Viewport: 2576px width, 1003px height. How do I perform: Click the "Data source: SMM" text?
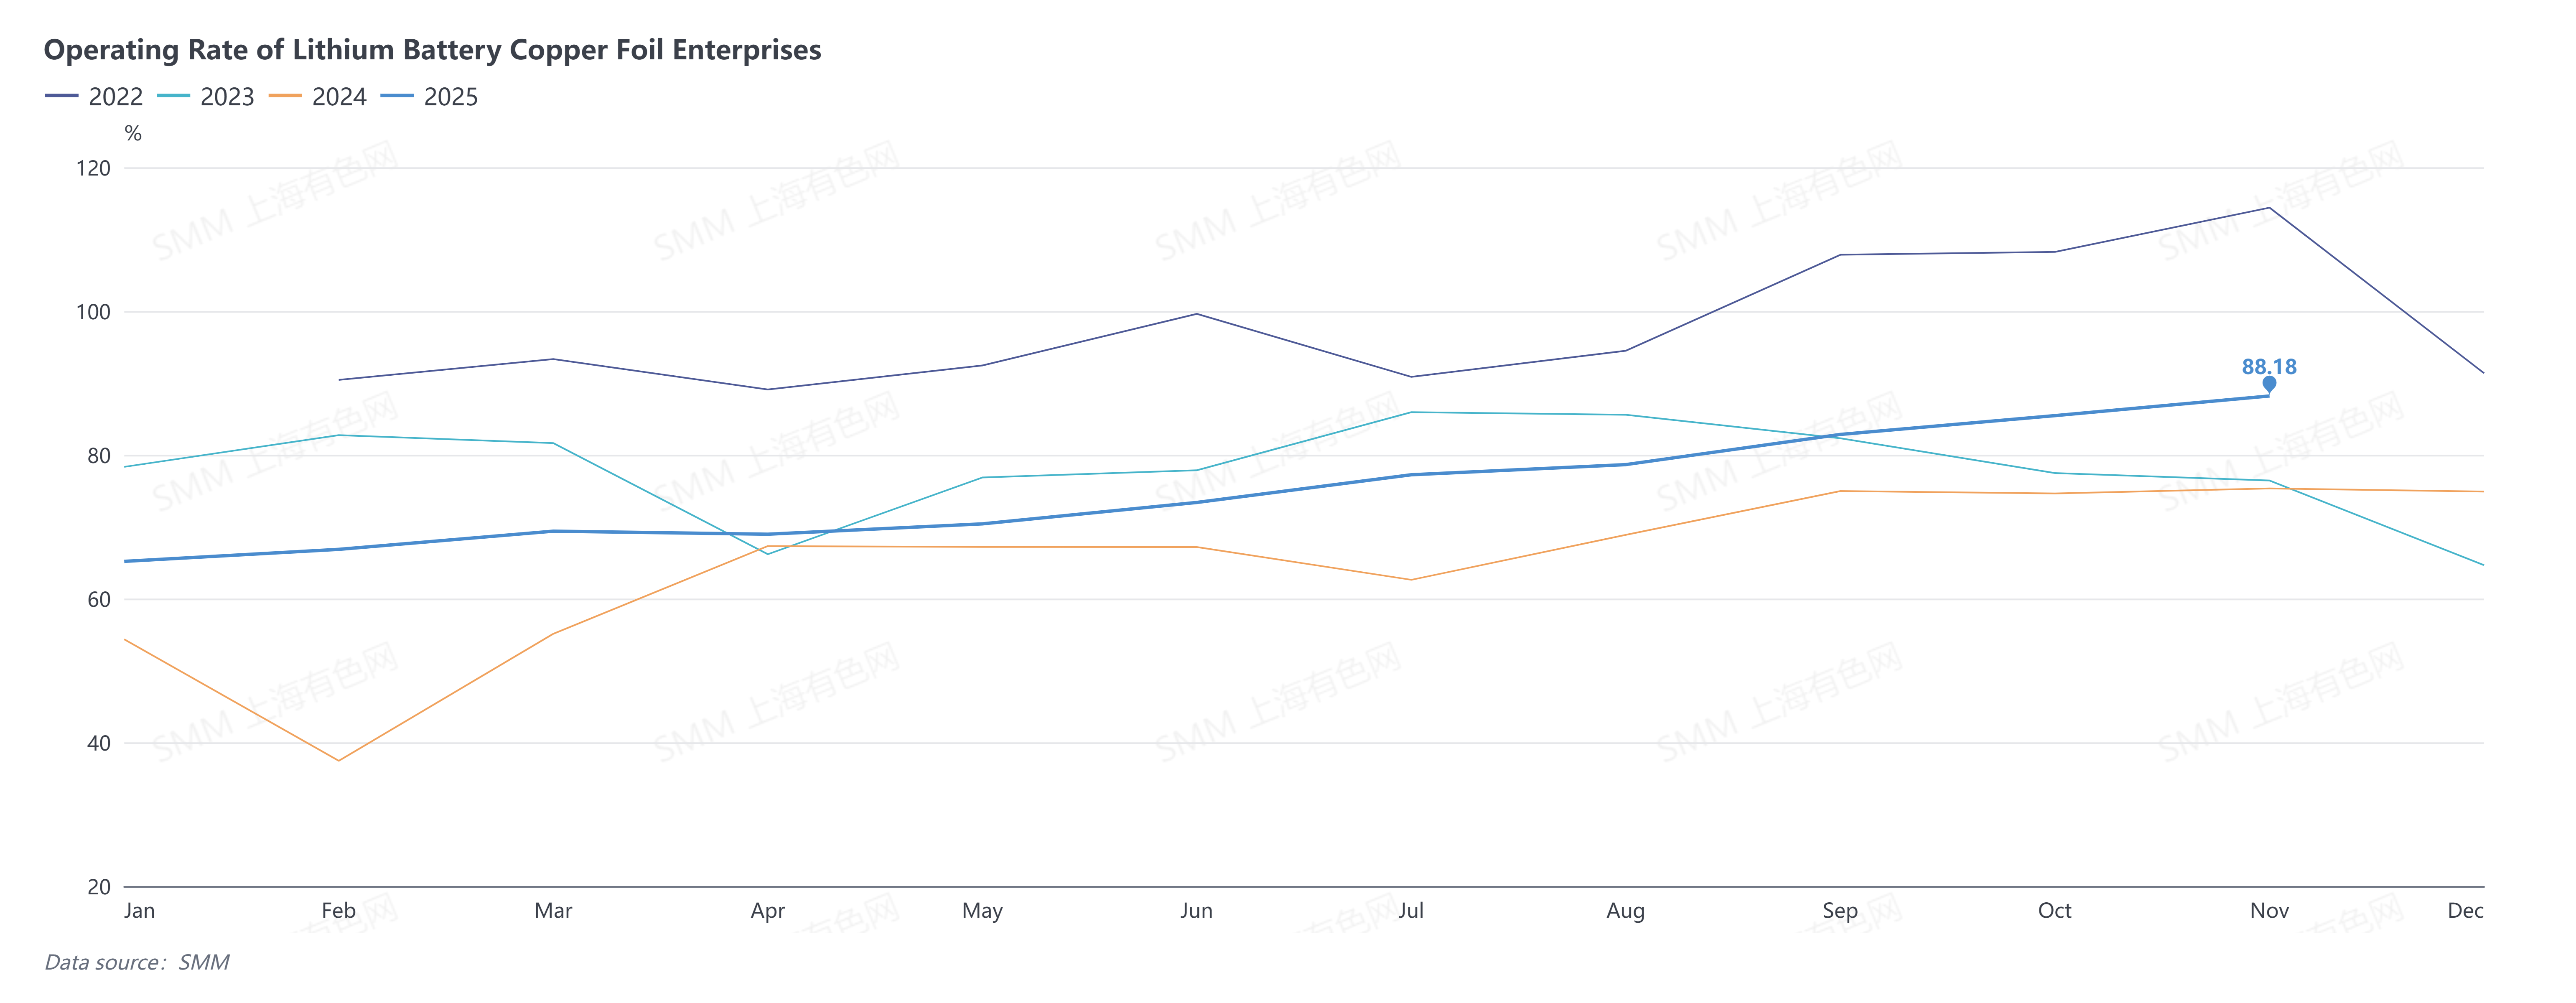coord(137,962)
